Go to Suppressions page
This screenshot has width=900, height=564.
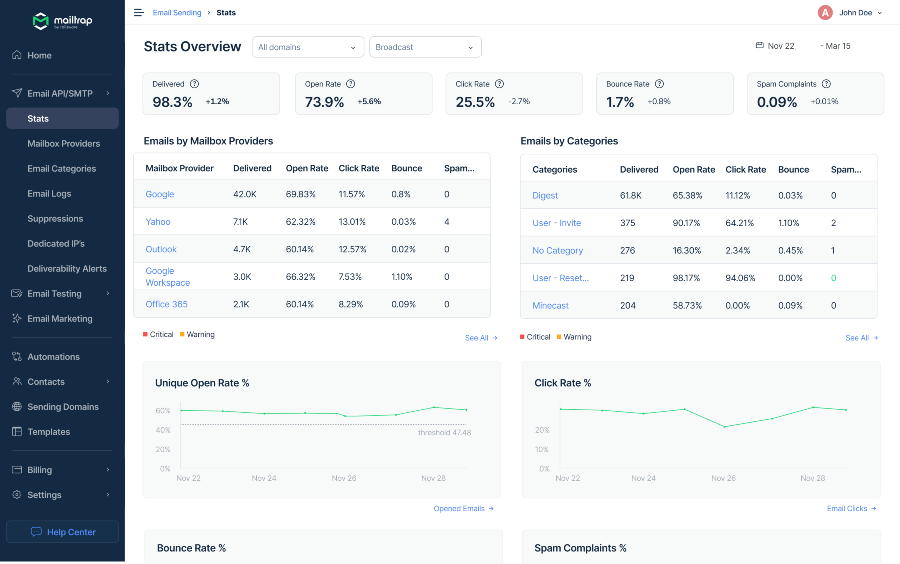pos(55,219)
